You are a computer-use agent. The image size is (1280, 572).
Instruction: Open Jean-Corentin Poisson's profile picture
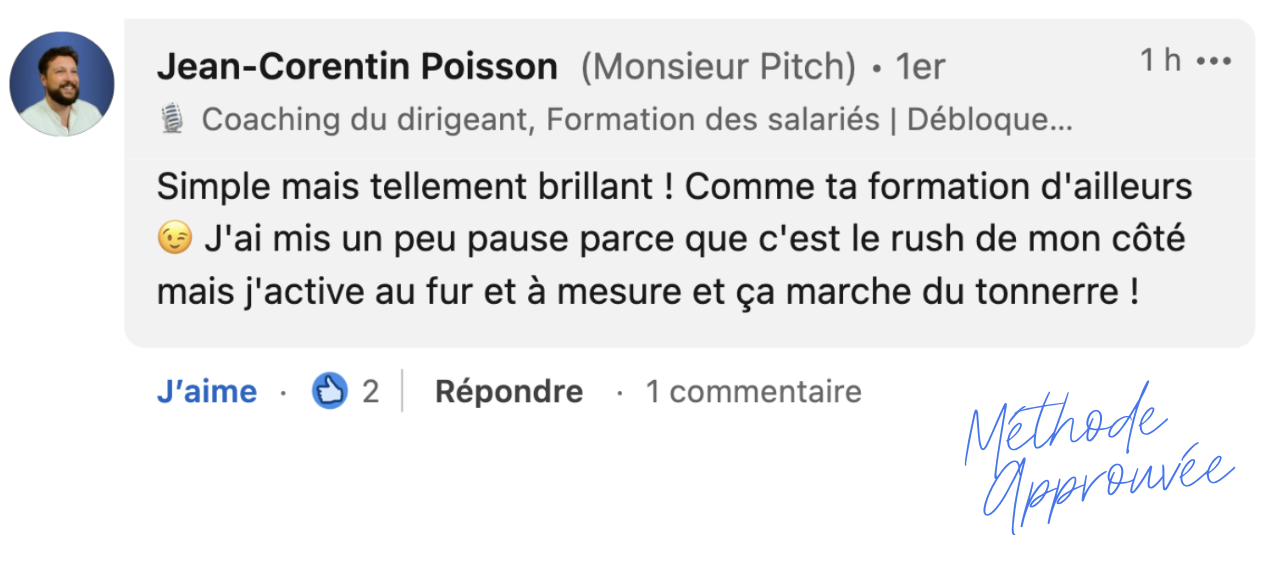coord(61,84)
